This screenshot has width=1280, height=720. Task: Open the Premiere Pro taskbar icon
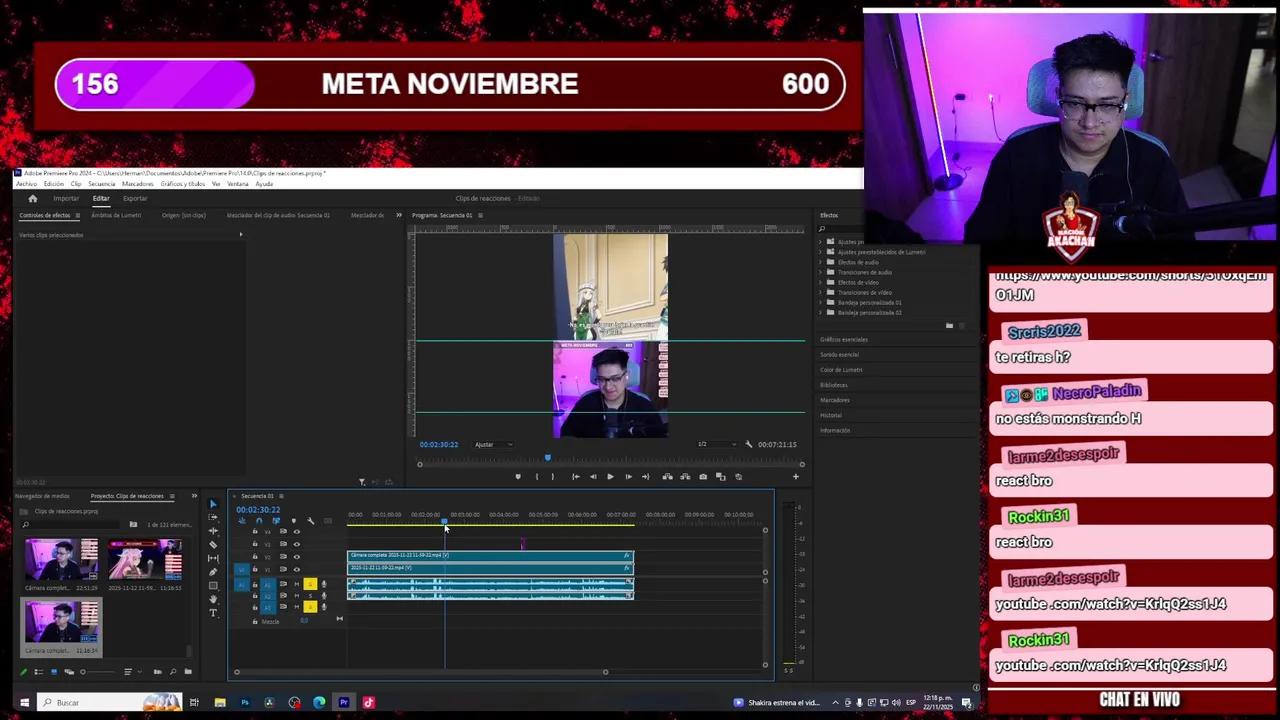(x=343, y=702)
